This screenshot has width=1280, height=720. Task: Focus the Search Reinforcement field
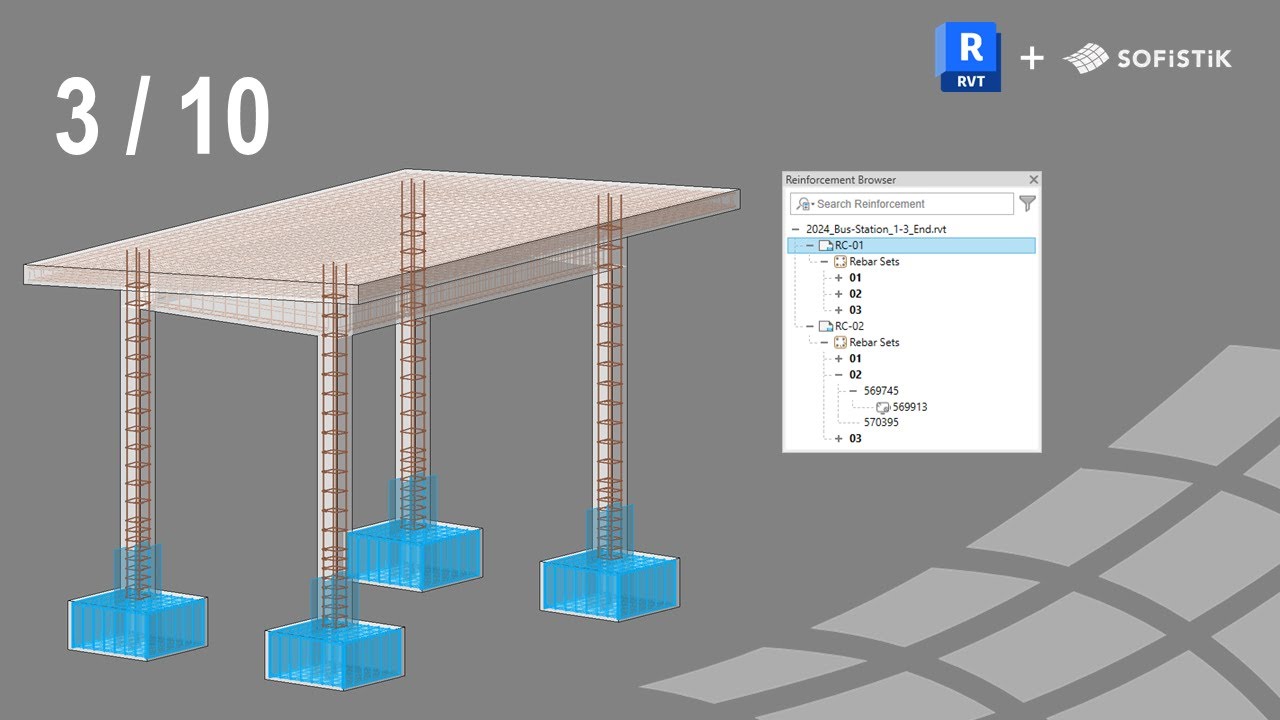tap(902, 204)
